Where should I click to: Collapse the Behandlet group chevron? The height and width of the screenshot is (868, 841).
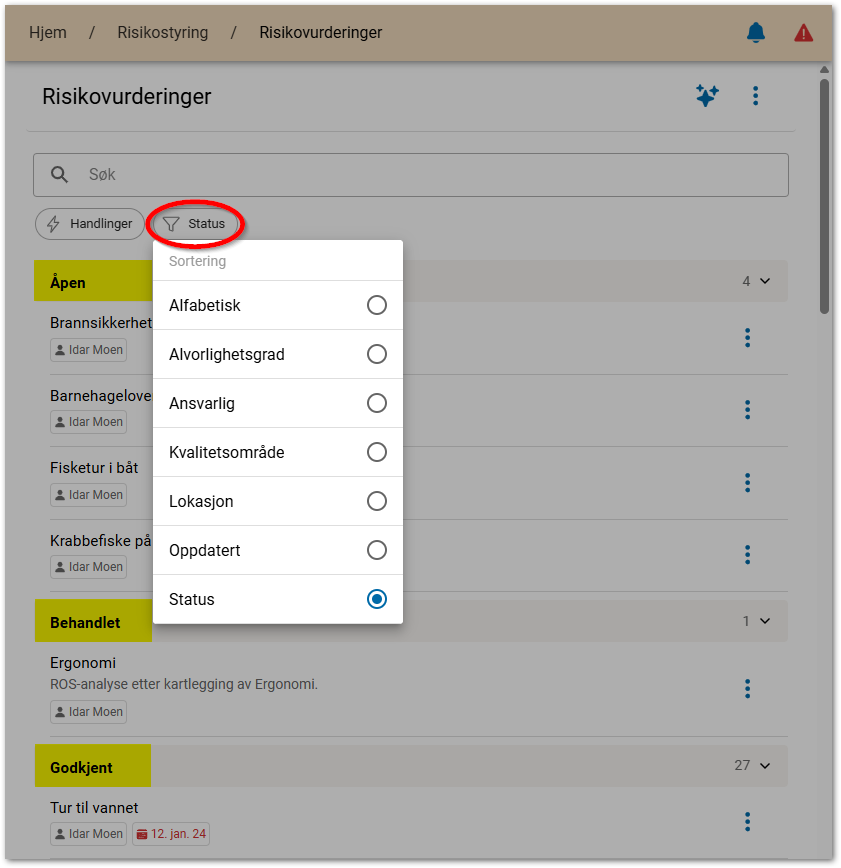[x=765, y=621]
